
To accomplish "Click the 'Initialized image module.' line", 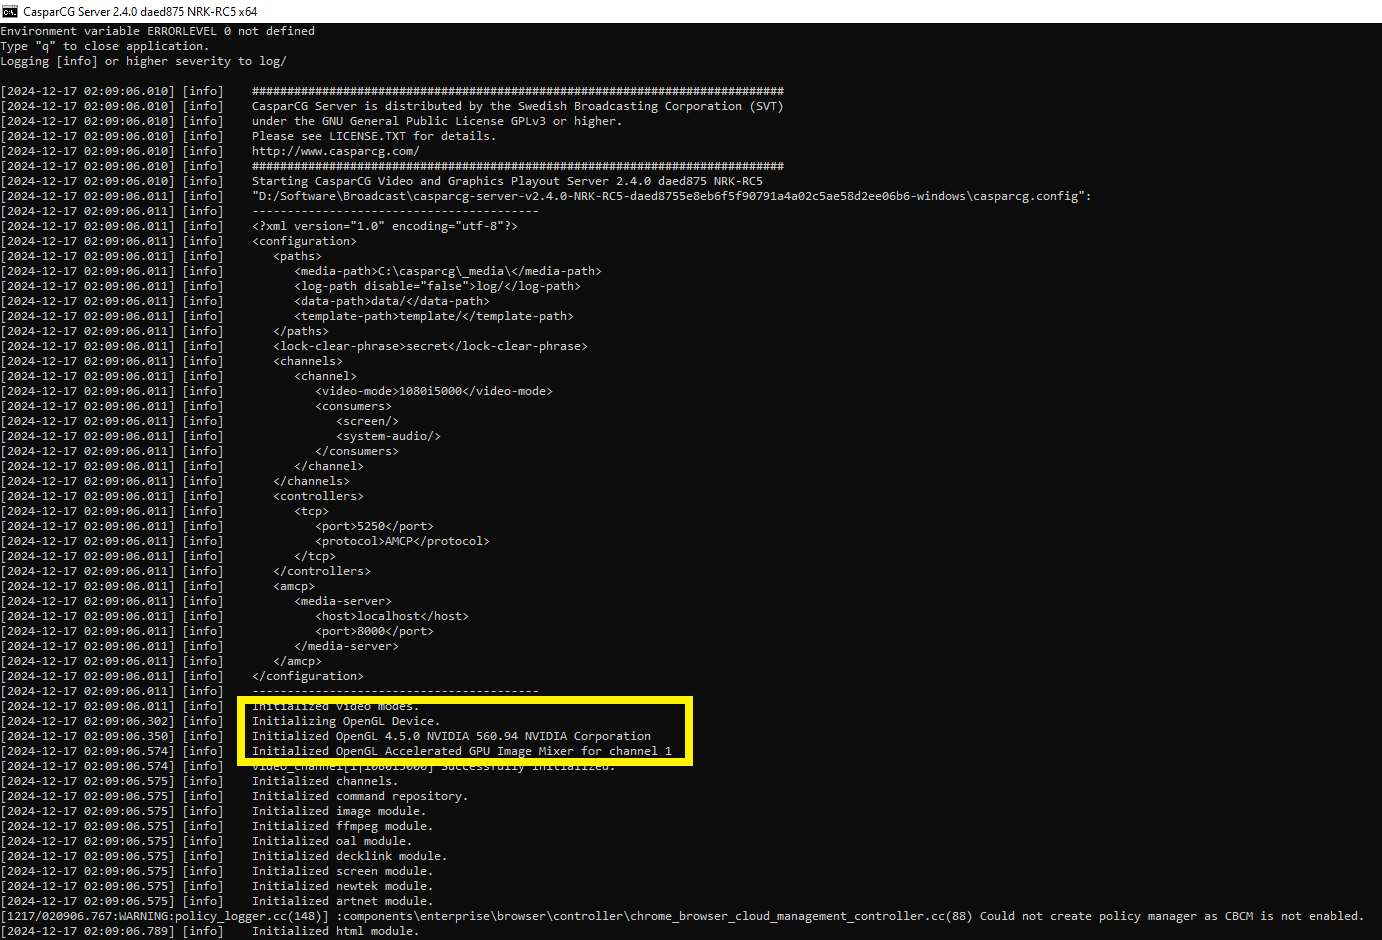I will (339, 811).
